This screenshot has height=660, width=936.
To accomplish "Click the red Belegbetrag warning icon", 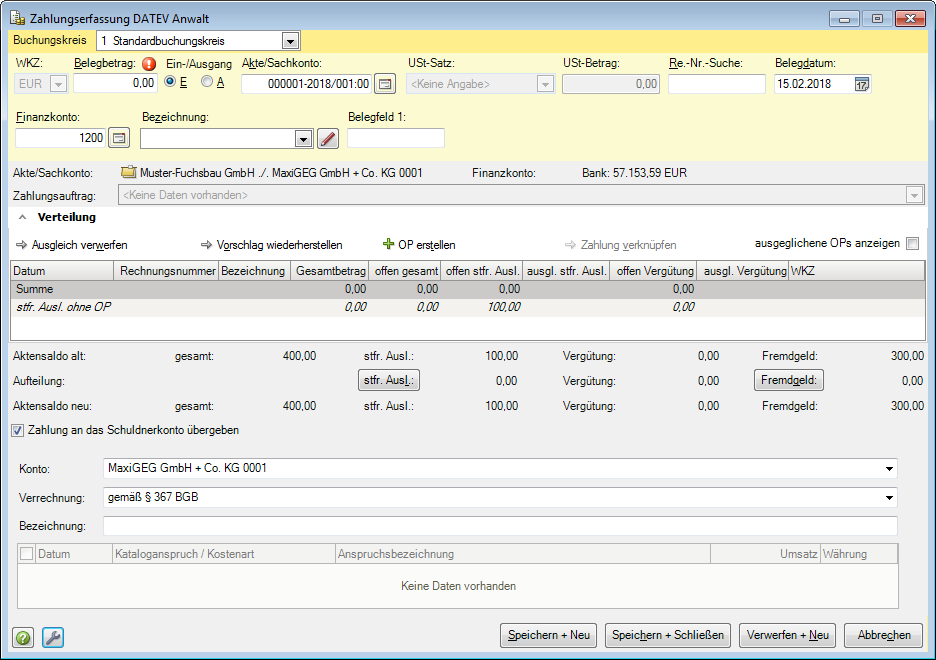I will coord(149,65).
